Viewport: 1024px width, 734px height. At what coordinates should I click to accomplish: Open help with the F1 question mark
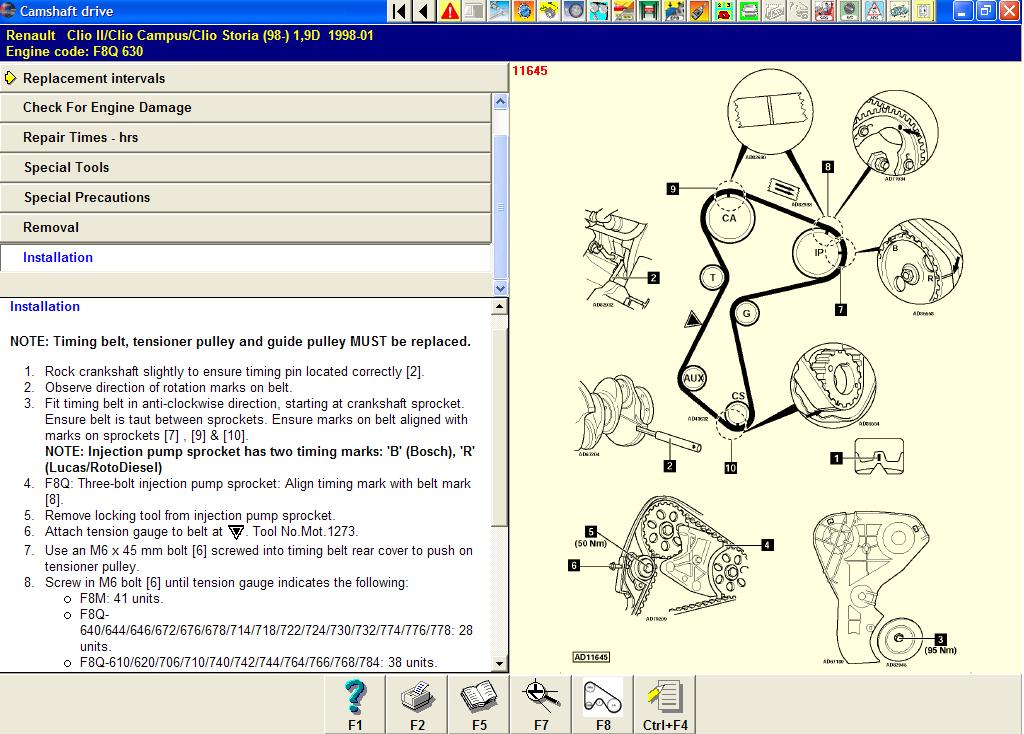coord(355,704)
